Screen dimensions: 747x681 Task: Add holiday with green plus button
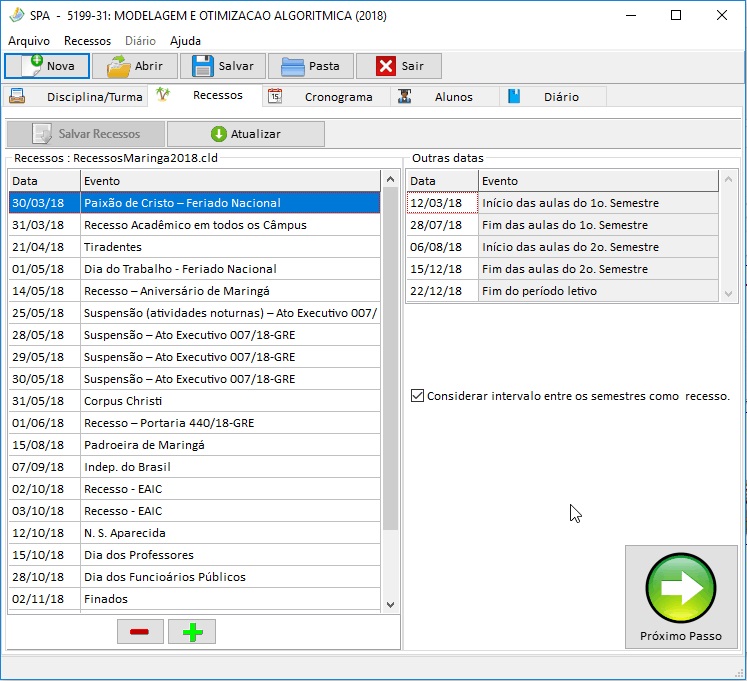(x=192, y=632)
